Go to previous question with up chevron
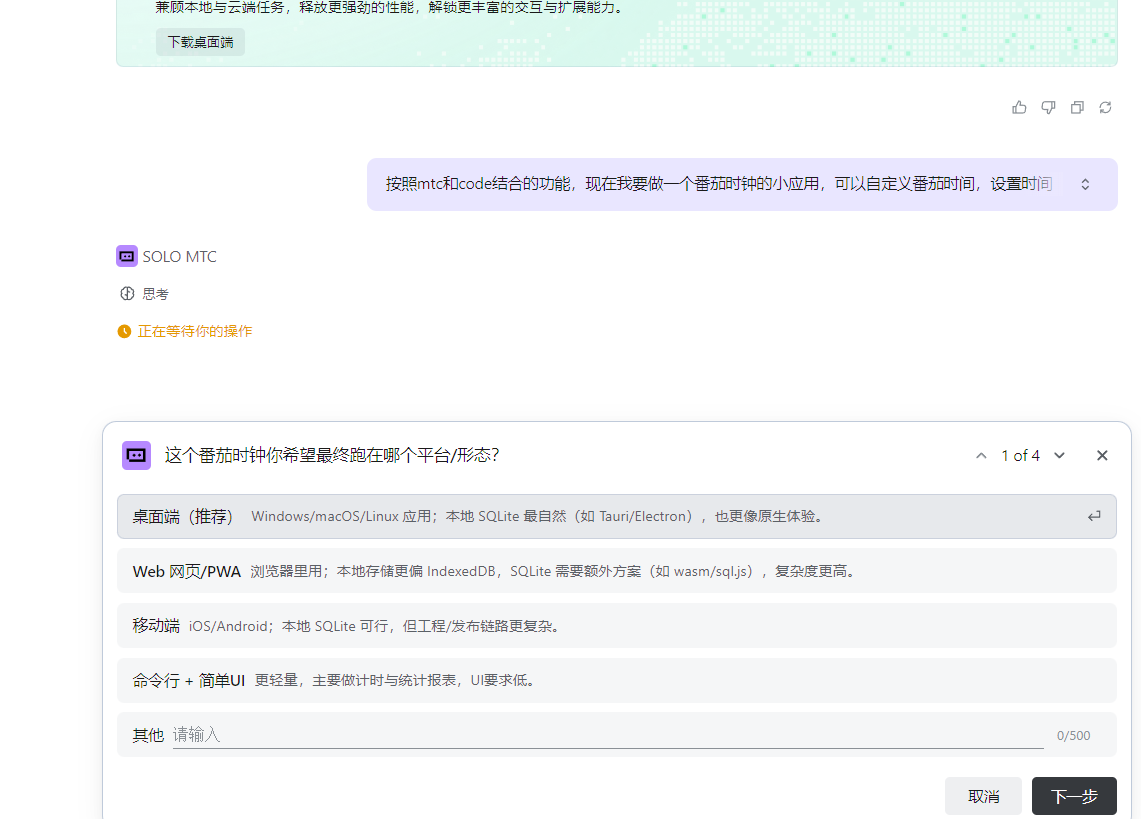 pyautogui.click(x=981, y=456)
